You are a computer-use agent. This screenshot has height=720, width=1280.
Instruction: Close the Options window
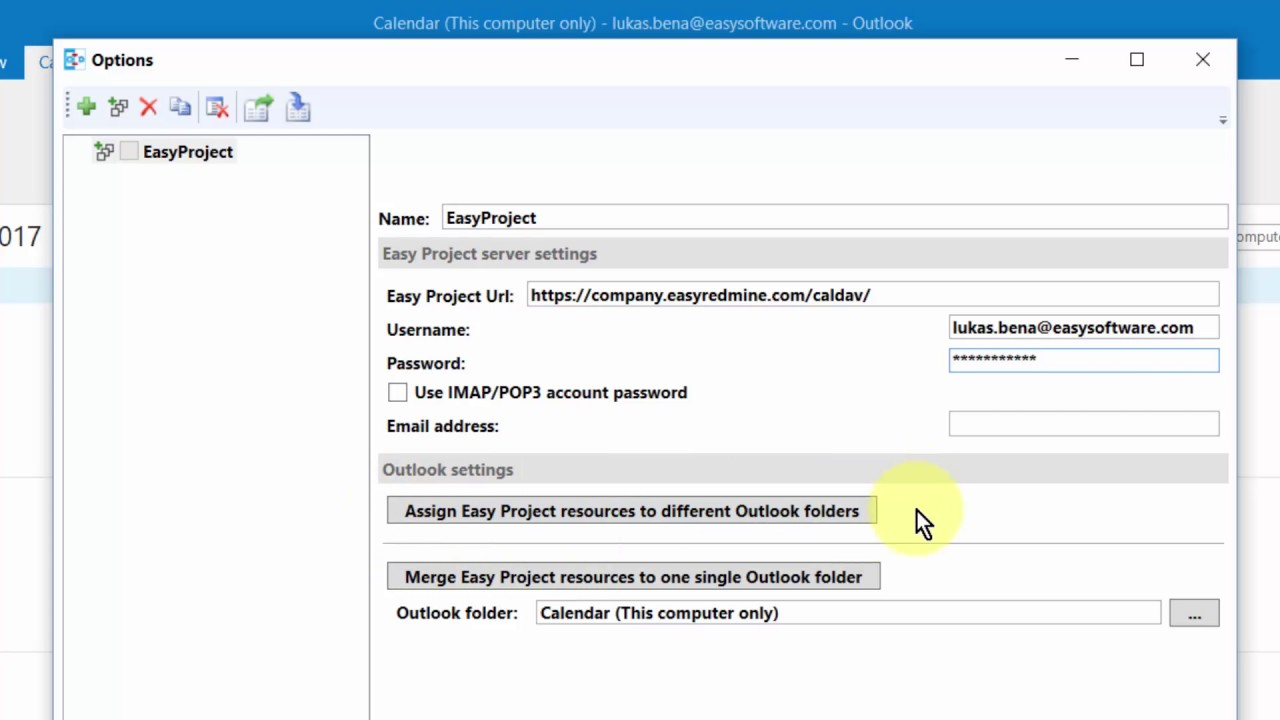click(x=1203, y=60)
